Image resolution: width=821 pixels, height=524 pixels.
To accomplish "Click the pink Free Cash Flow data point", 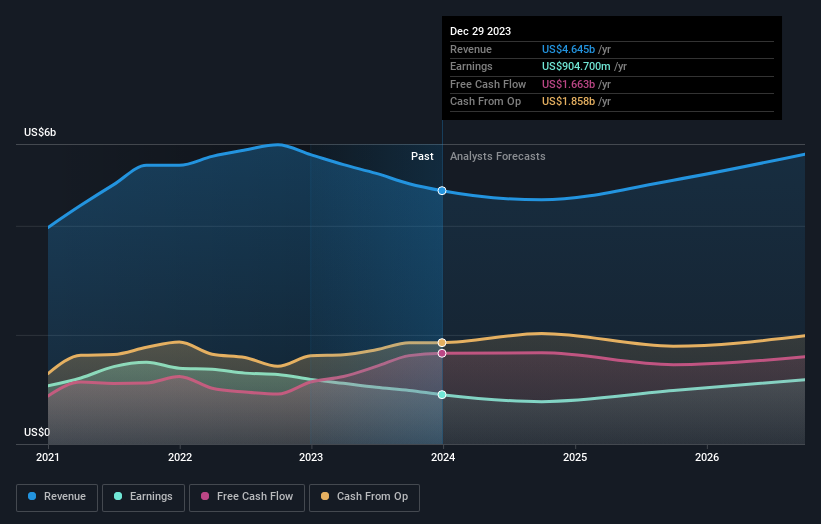I will 442,353.
